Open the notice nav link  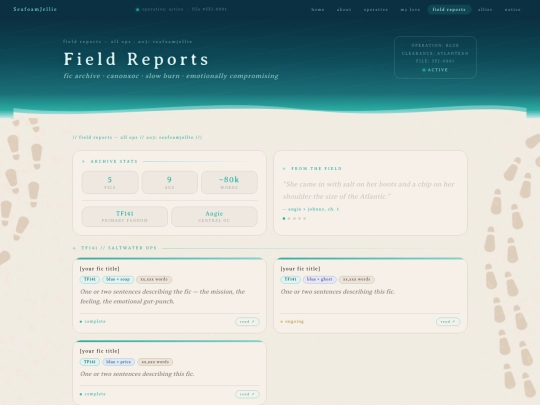point(512,10)
